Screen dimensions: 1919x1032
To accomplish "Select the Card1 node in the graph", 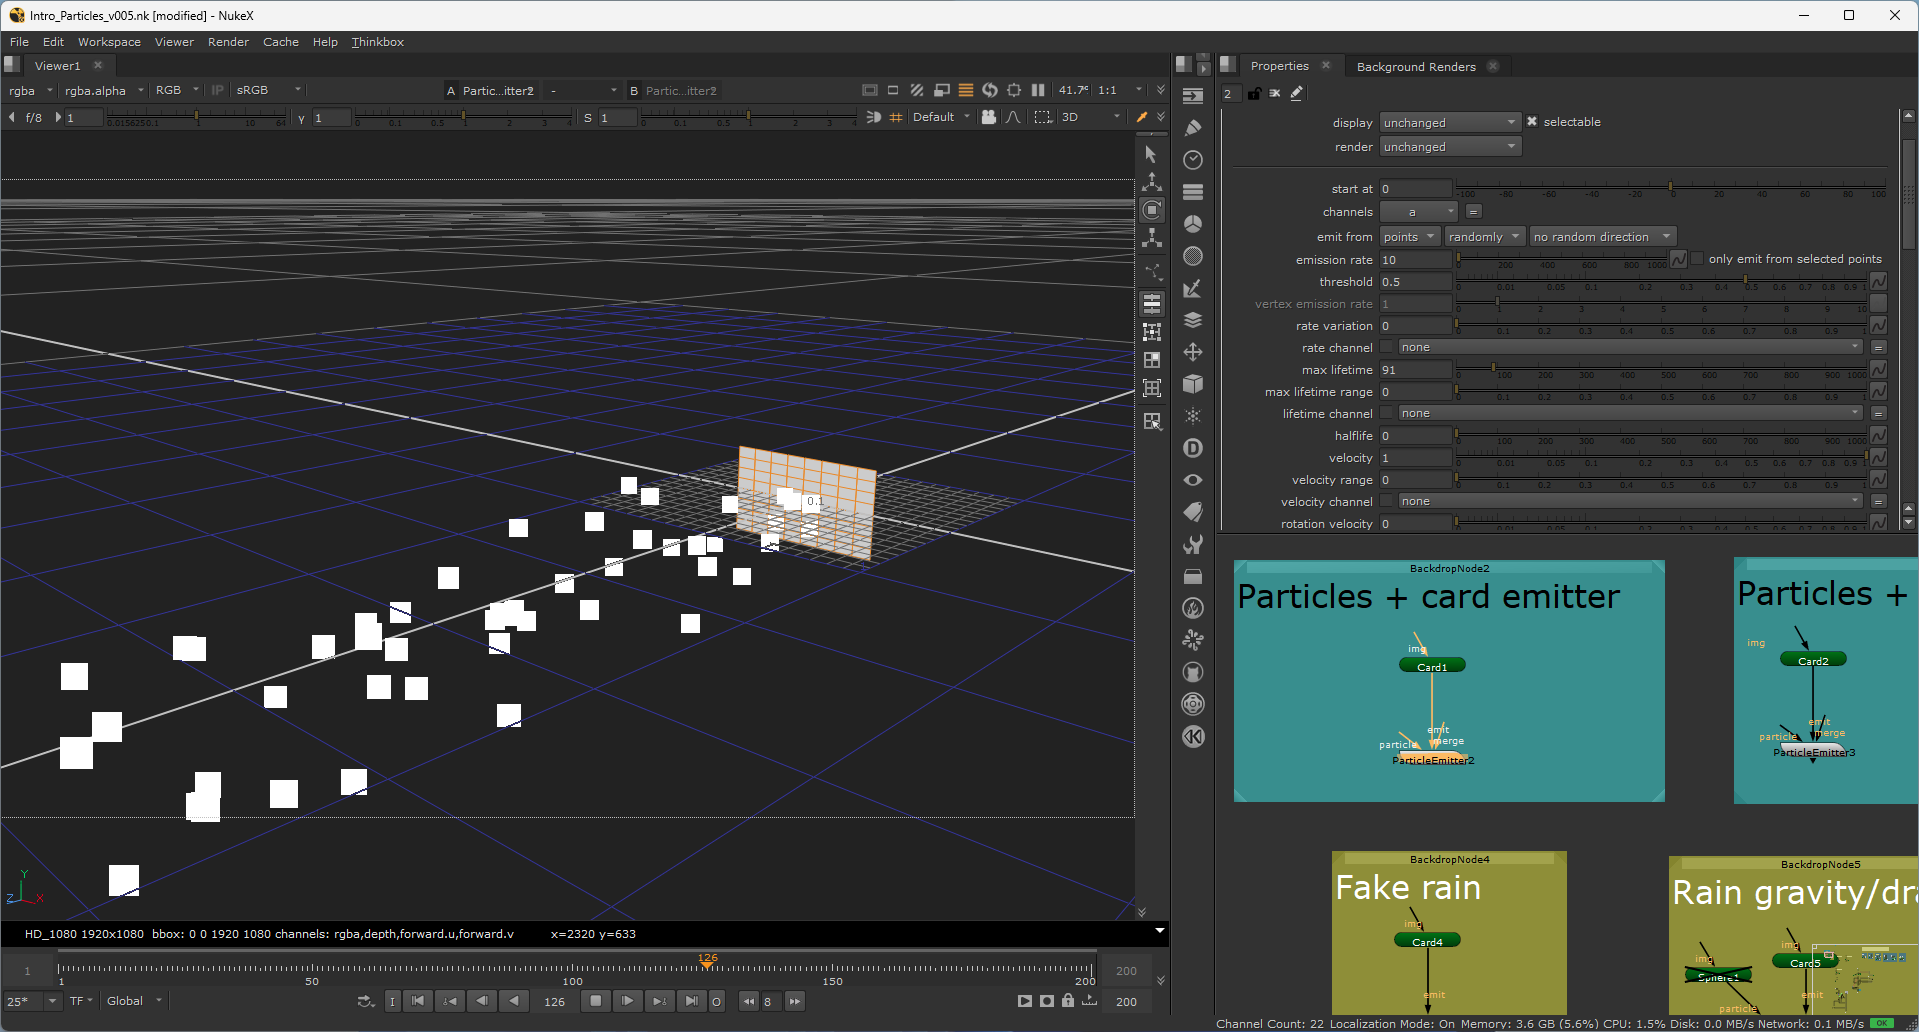I will (x=1431, y=666).
